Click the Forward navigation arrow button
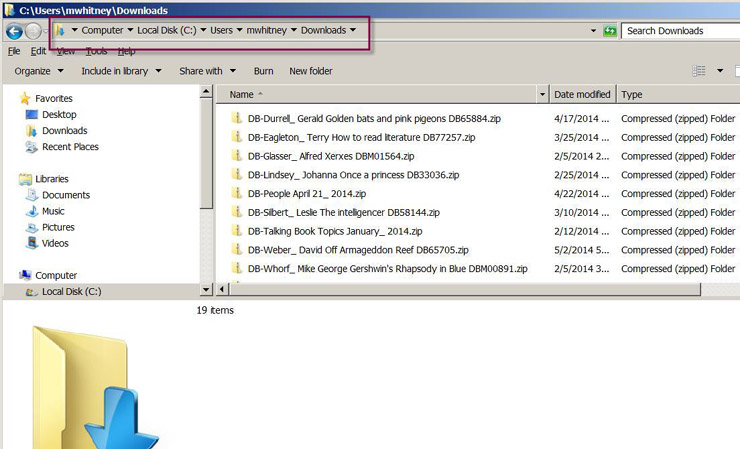This screenshot has width=740, height=449. (x=33, y=31)
